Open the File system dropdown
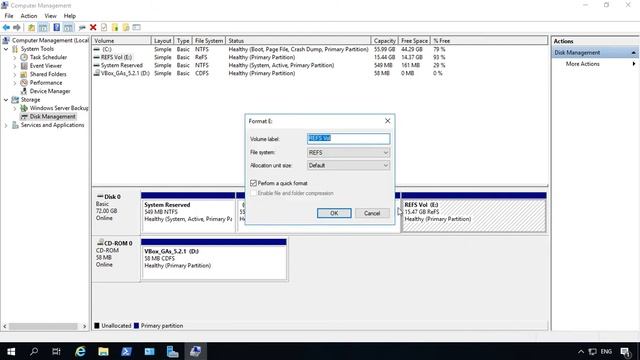Viewport: 640px width, 360px height. pyautogui.click(x=348, y=152)
